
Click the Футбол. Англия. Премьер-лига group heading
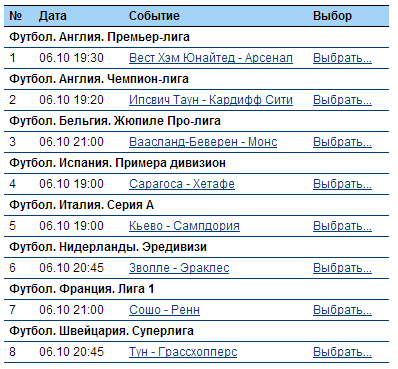(99, 37)
